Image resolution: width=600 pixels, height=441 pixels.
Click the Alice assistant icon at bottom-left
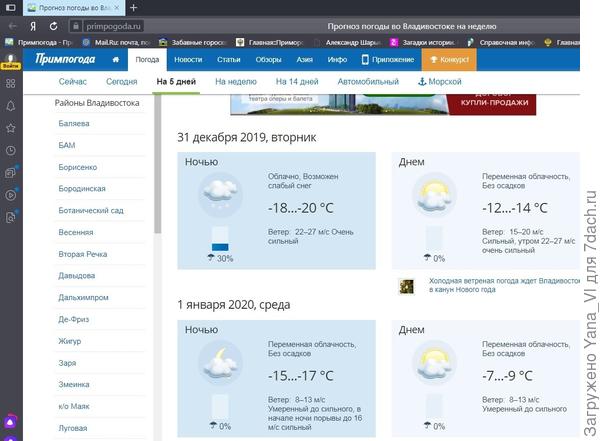[x=11, y=423]
